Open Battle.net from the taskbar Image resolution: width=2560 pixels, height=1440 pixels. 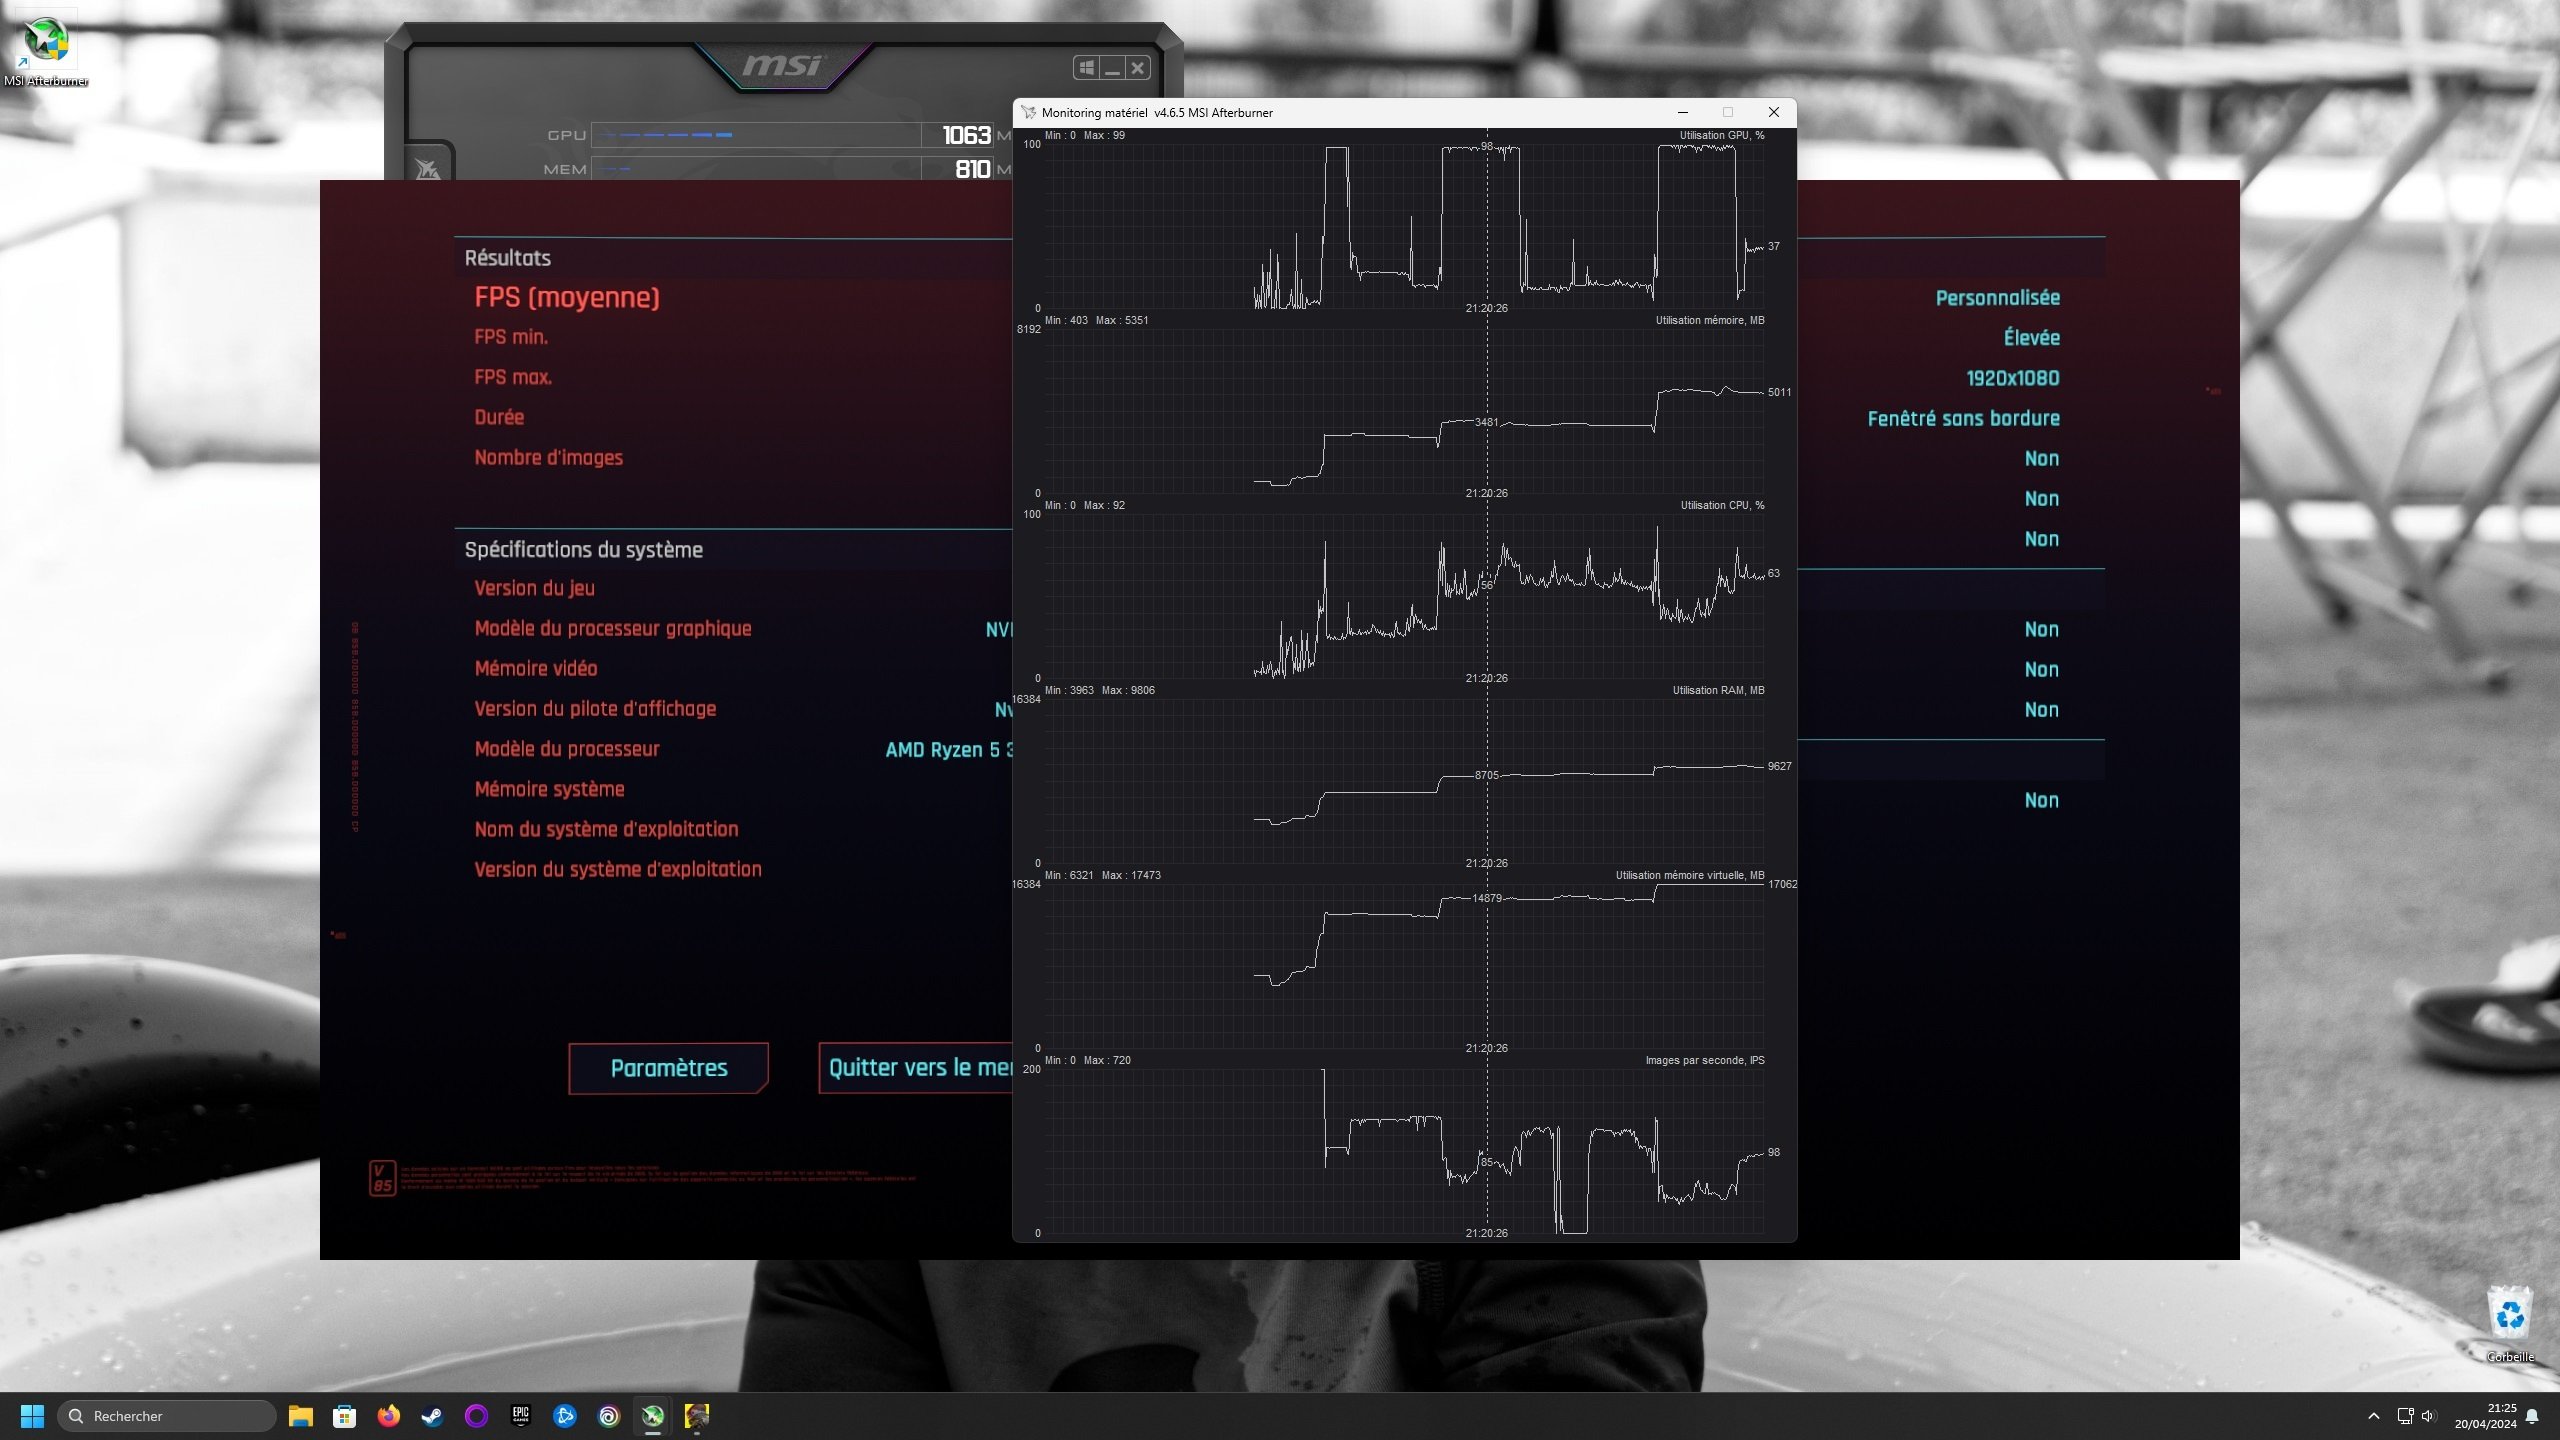coord(564,1416)
